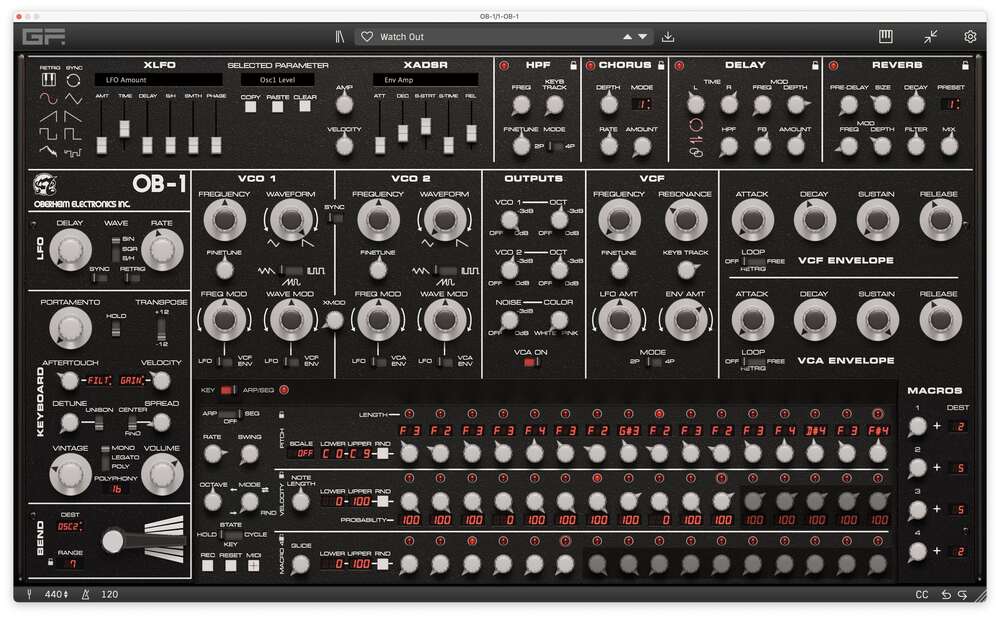Click the keyboard retrig icon top-left
This screenshot has width=1000, height=618.
coord(48,79)
